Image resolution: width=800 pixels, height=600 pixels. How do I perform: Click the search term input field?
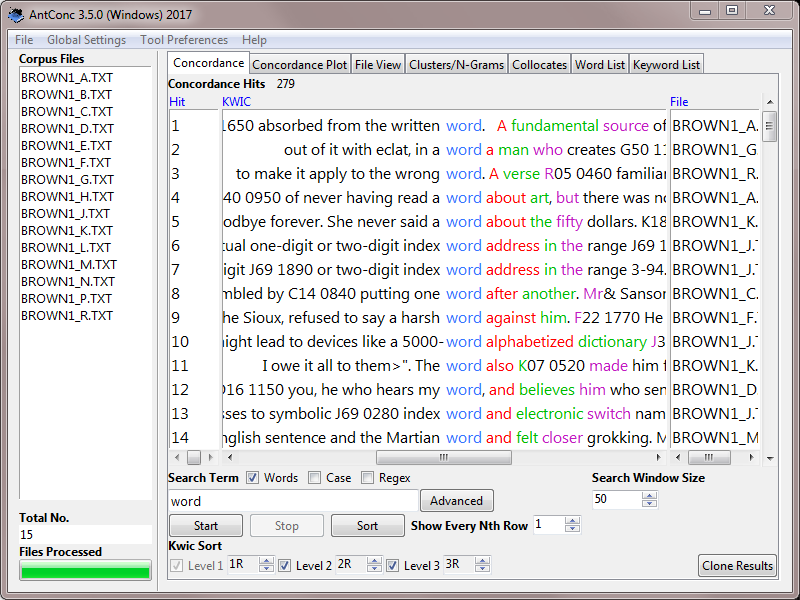(292, 501)
